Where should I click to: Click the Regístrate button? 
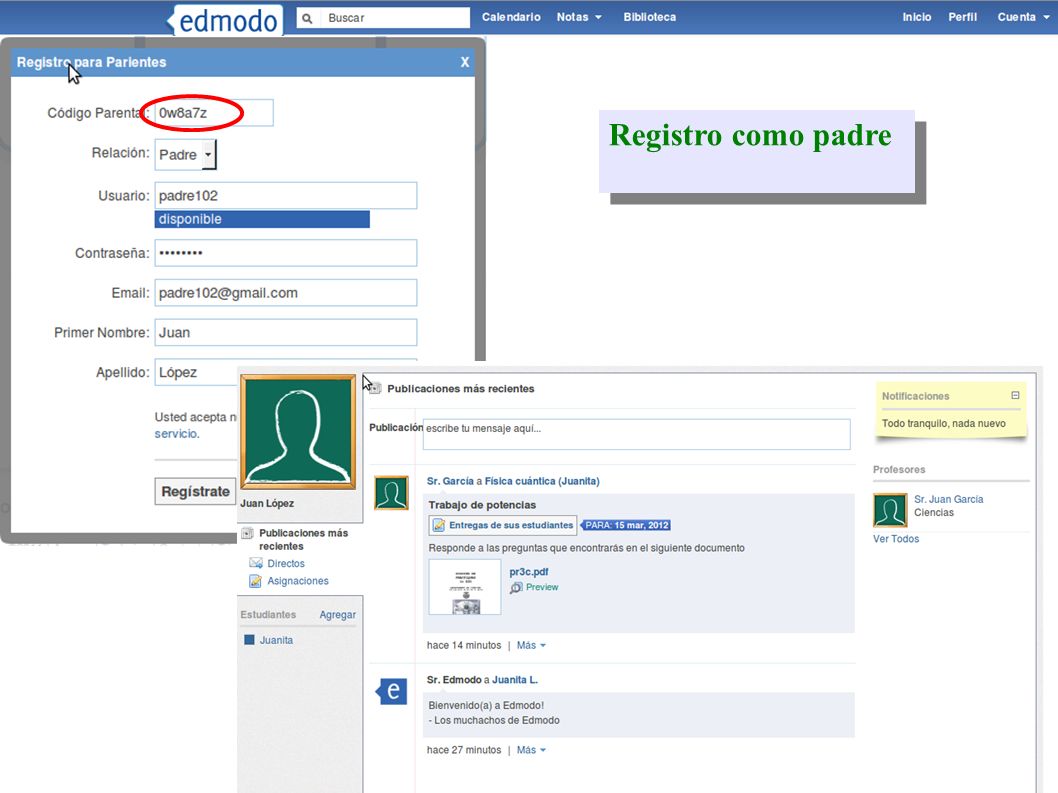[x=195, y=491]
